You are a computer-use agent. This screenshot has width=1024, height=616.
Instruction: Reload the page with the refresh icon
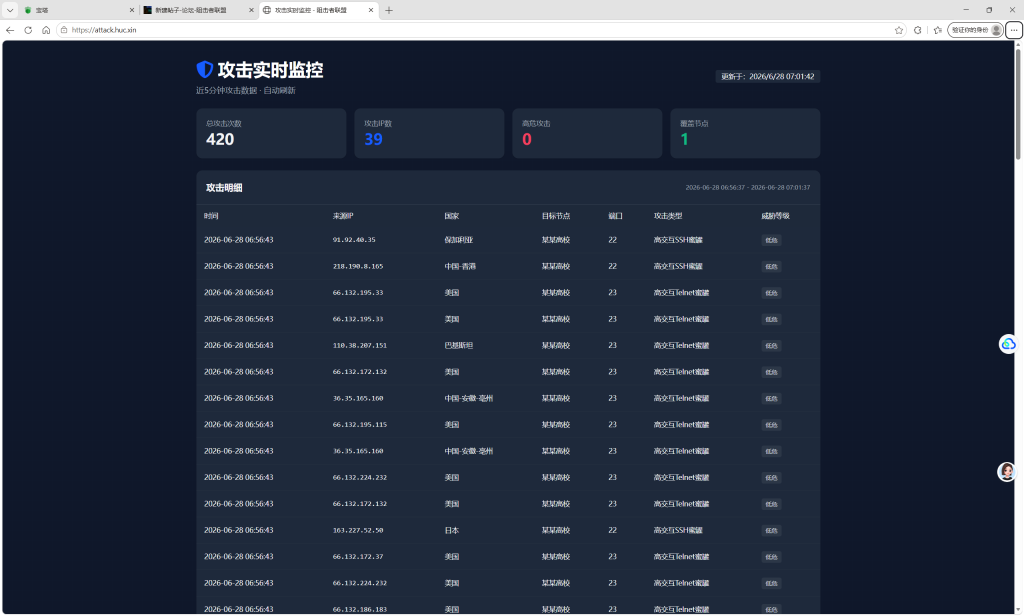coord(28,30)
